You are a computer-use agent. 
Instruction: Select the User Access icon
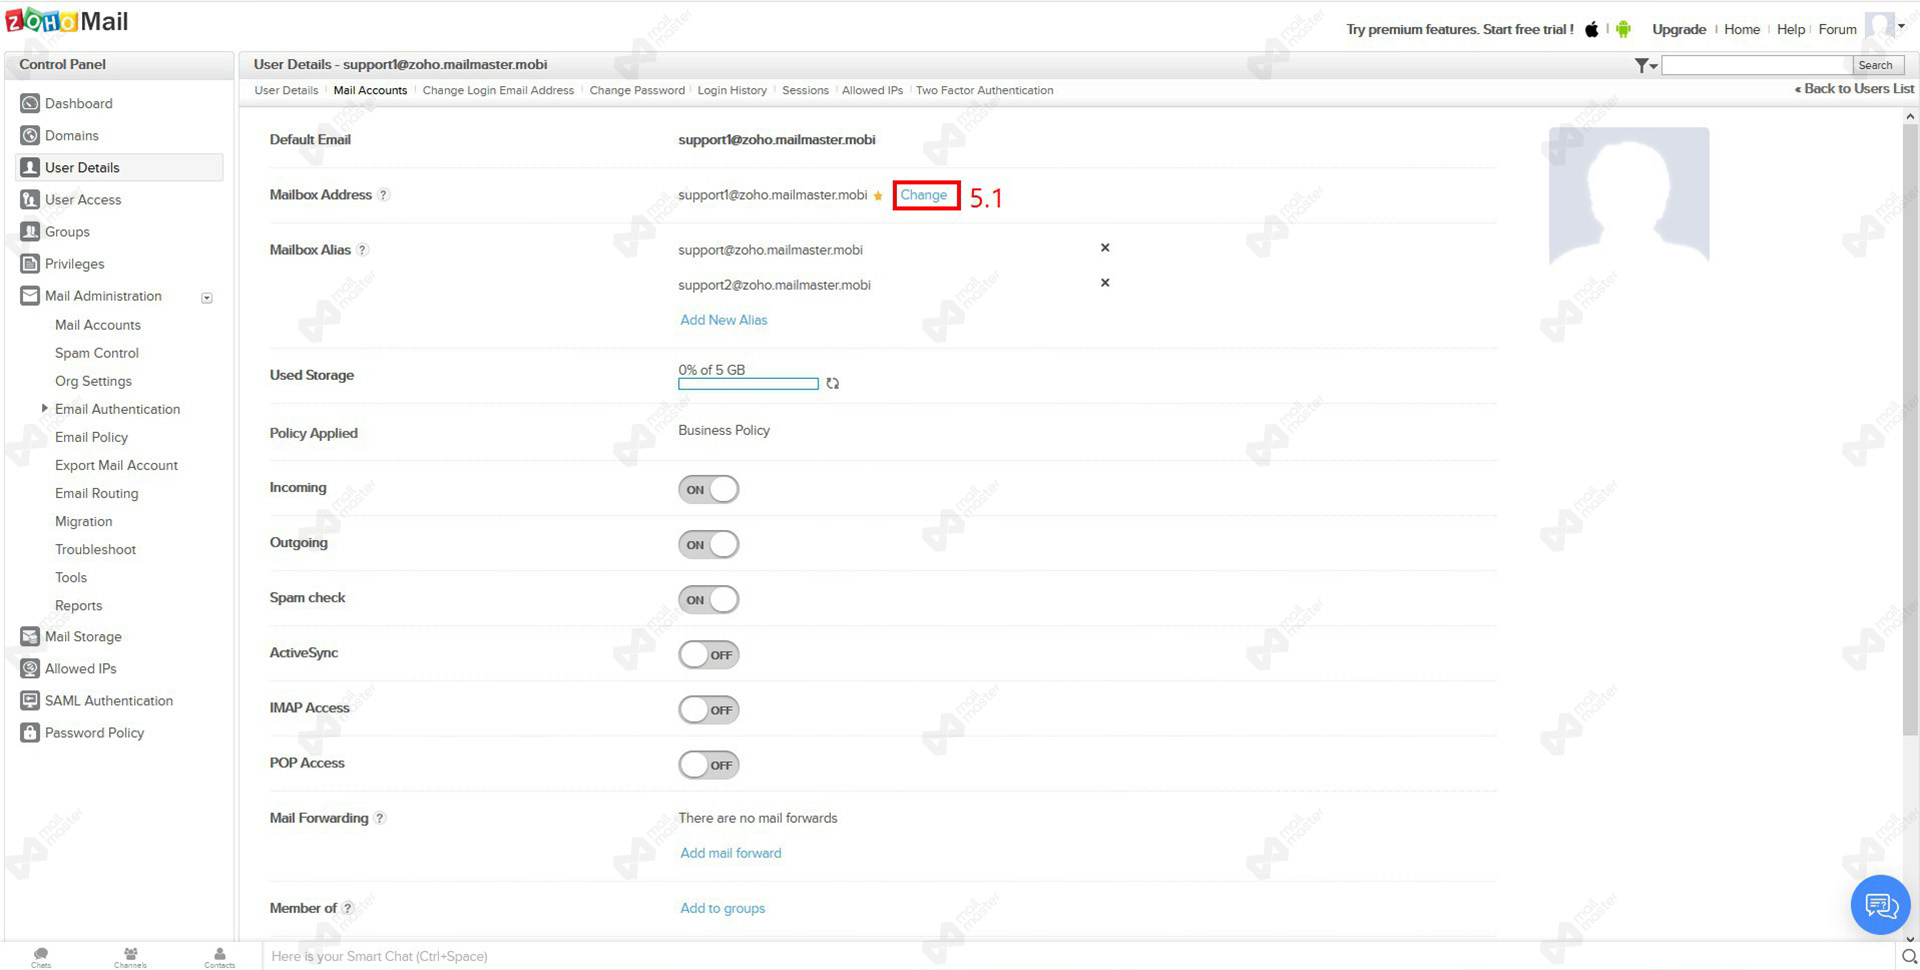point(30,199)
